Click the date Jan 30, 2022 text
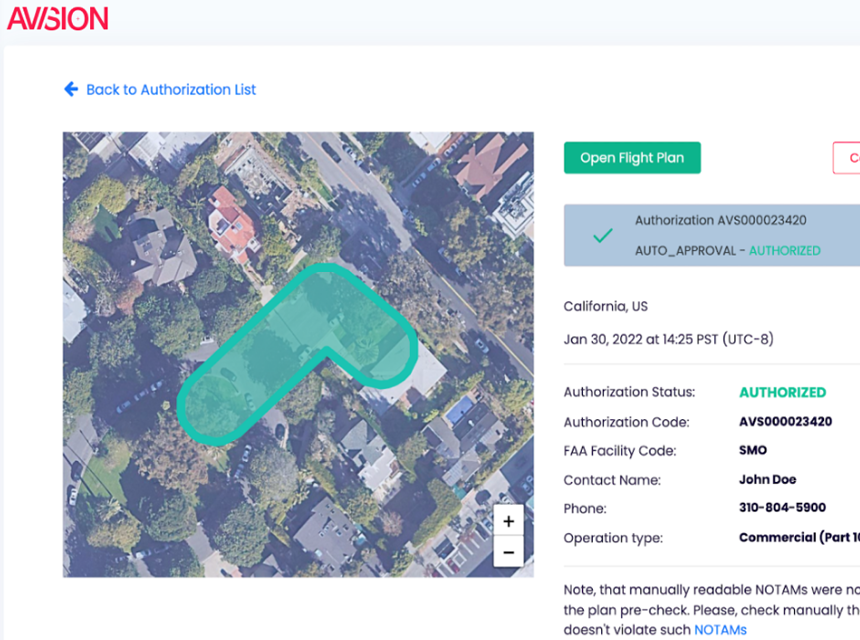The image size is (860, 640). 669,339
